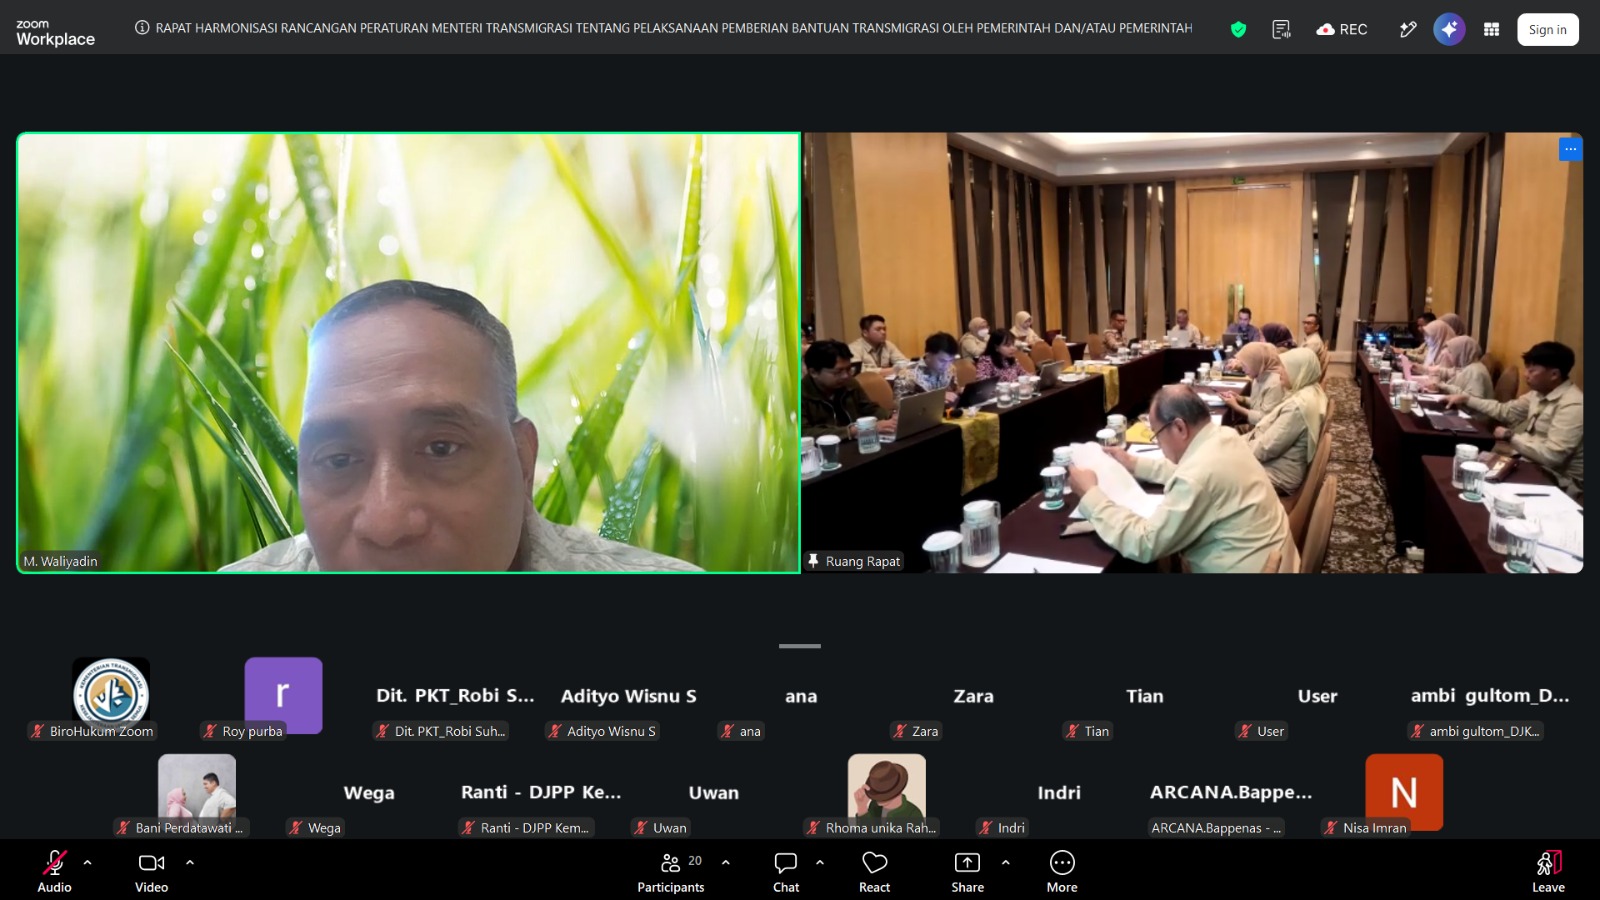
Task: Expand the arrow beside Participants
Action: tap(726, 862)
